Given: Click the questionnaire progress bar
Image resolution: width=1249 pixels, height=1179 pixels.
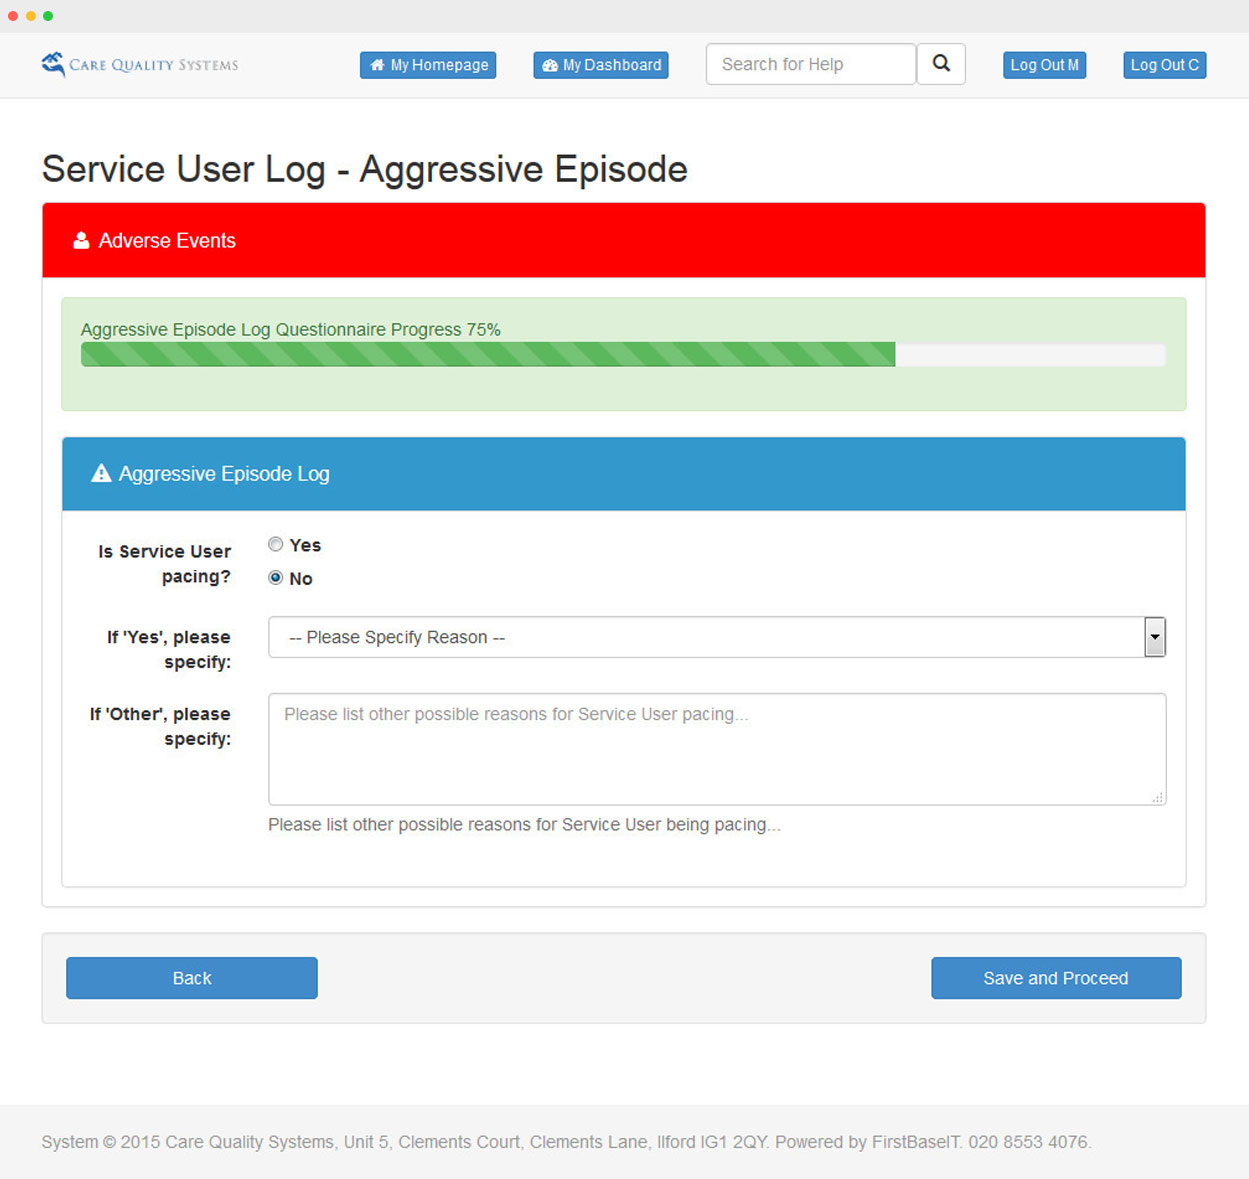Looking at the screenshot, I should (622, 355).
